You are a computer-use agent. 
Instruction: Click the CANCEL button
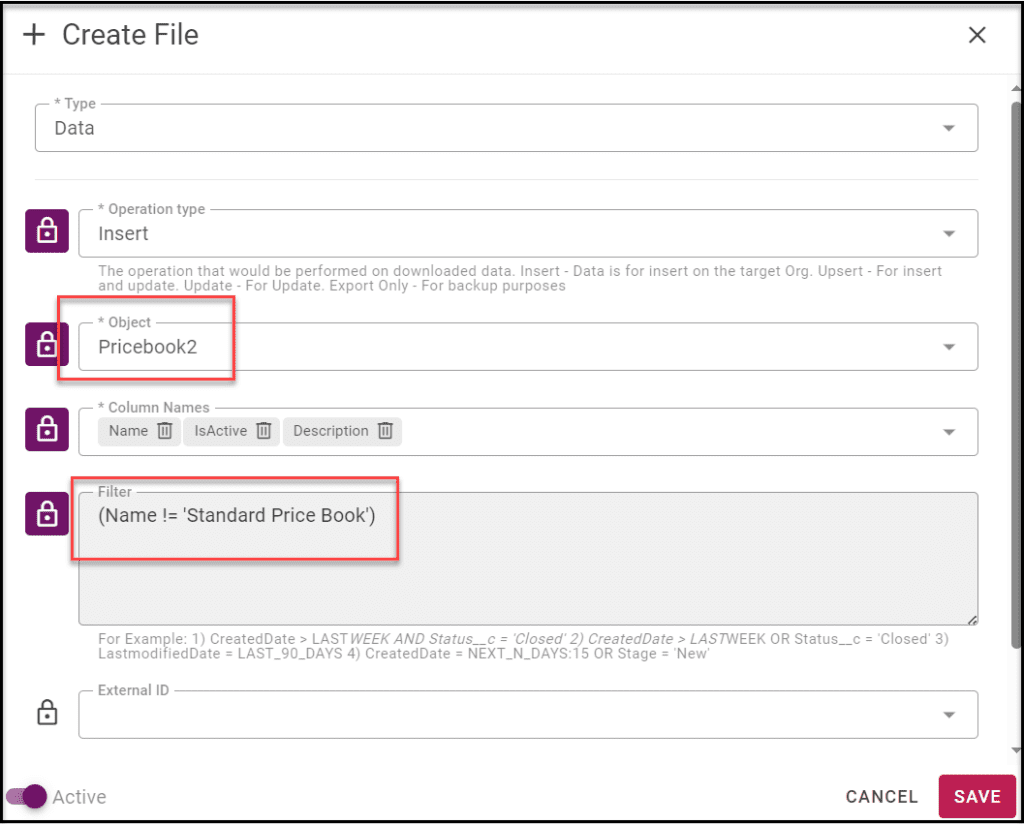click(882, 797)
